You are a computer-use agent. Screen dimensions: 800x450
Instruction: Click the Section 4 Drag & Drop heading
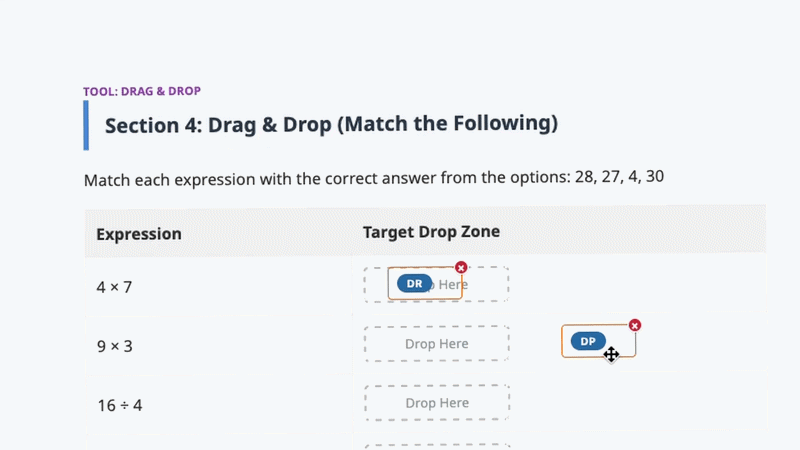point(330,125)
